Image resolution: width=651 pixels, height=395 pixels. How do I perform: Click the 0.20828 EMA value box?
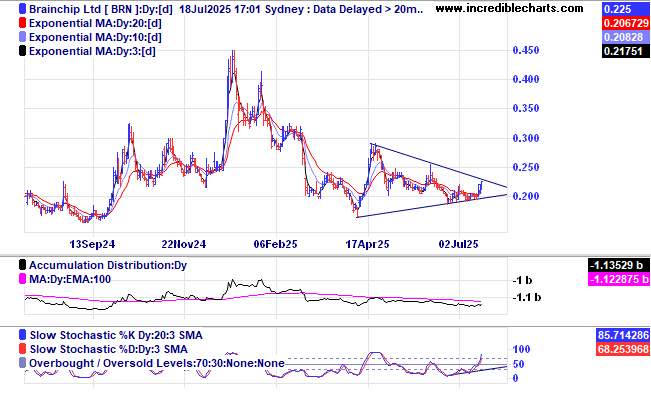626,37
